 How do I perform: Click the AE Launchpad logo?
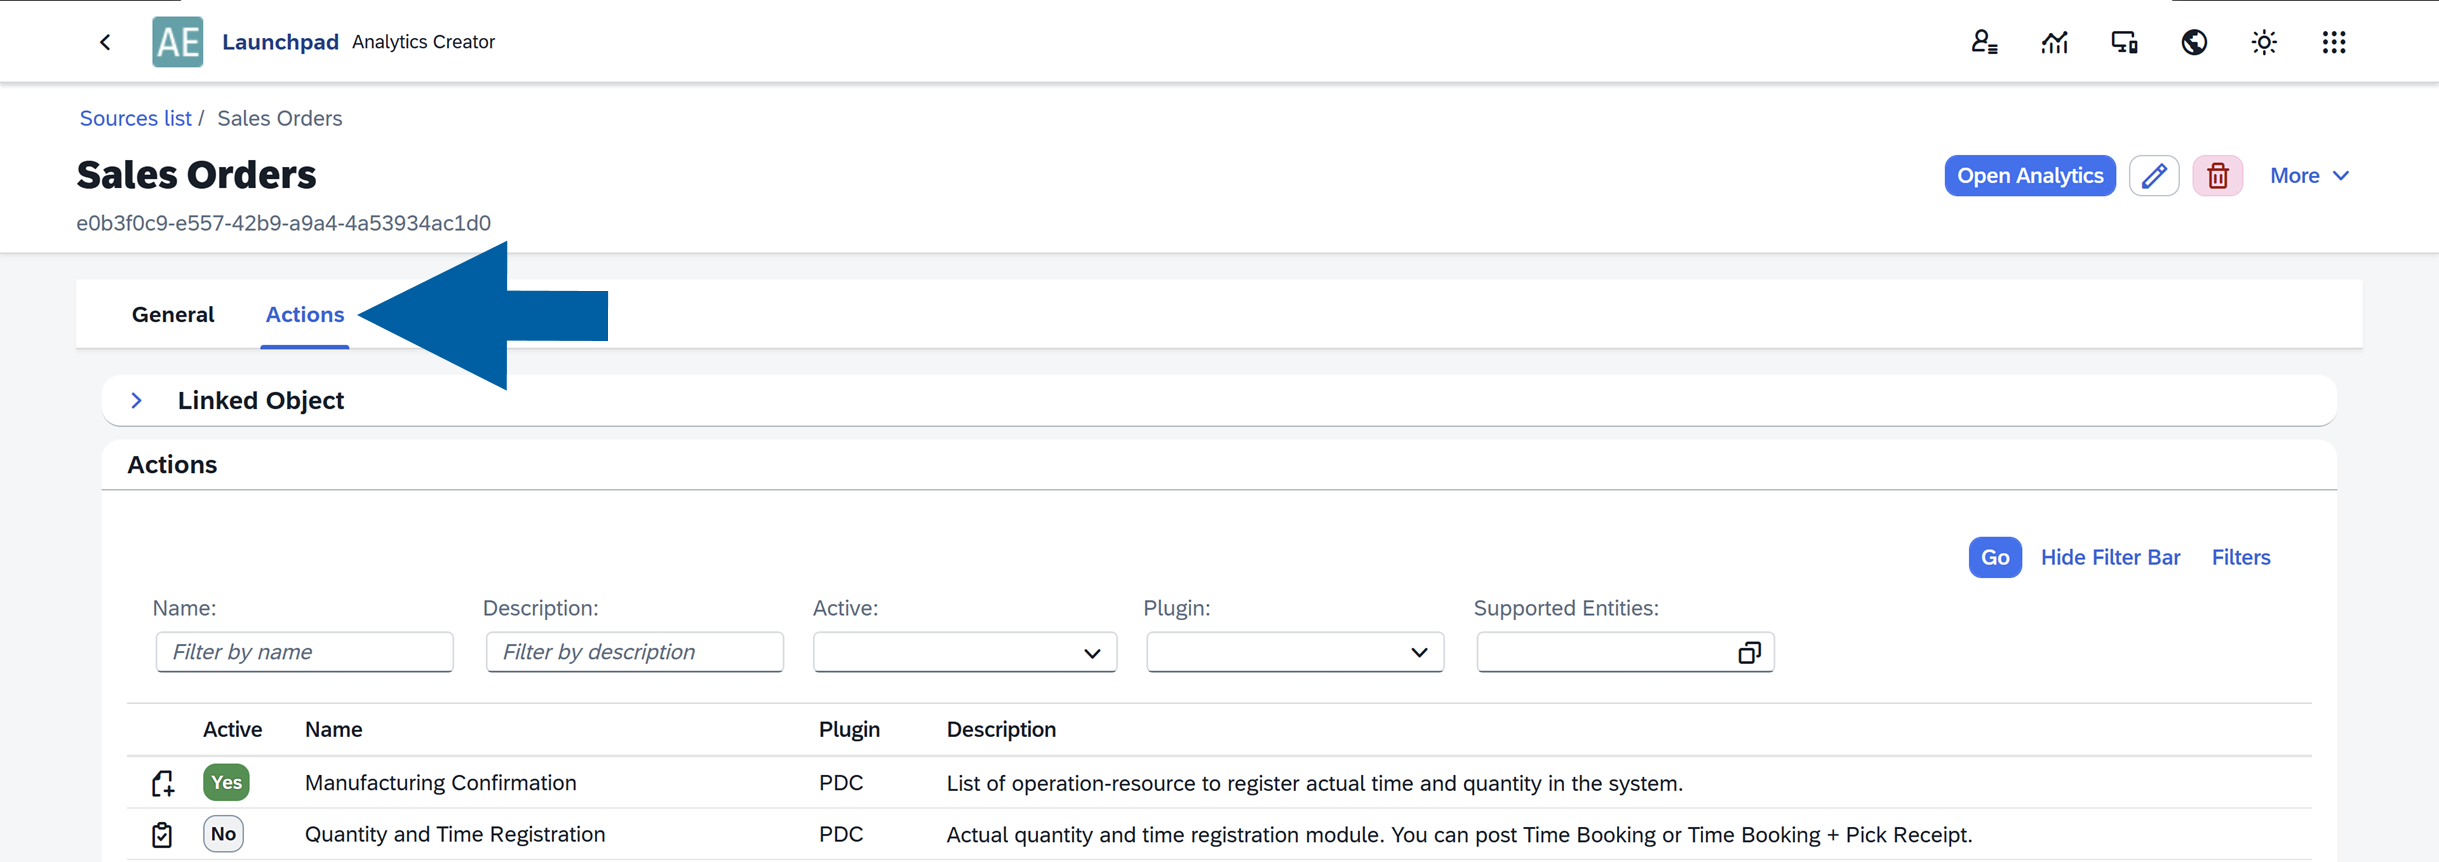pos(178,42)
